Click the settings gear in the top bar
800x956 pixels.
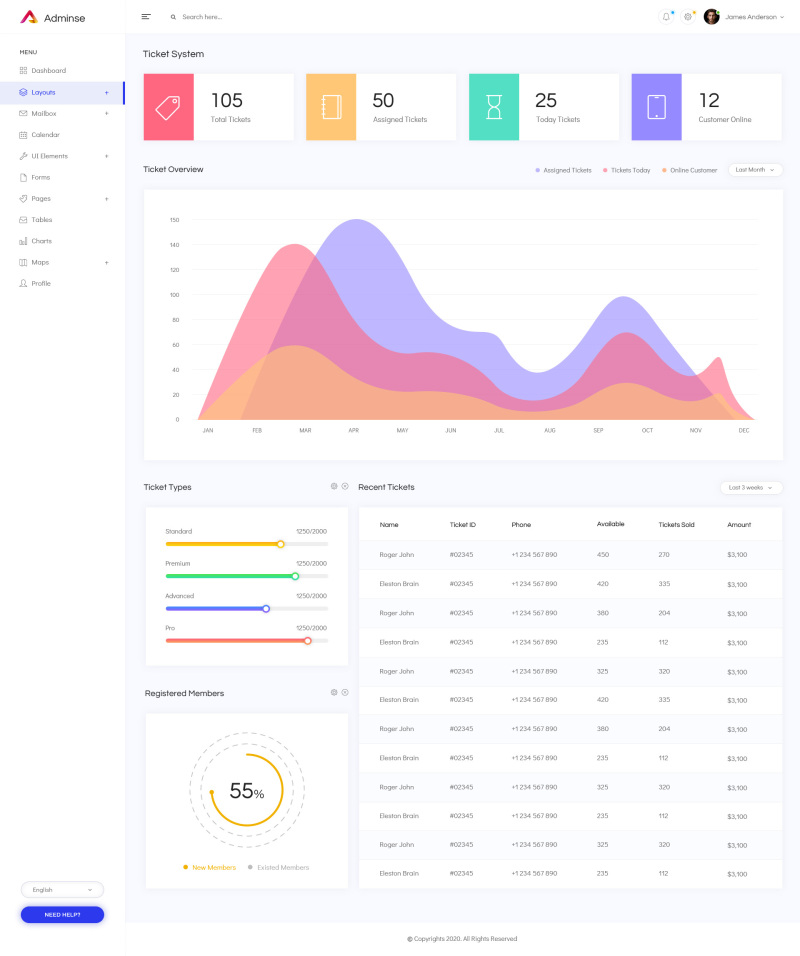click(687, 16)
